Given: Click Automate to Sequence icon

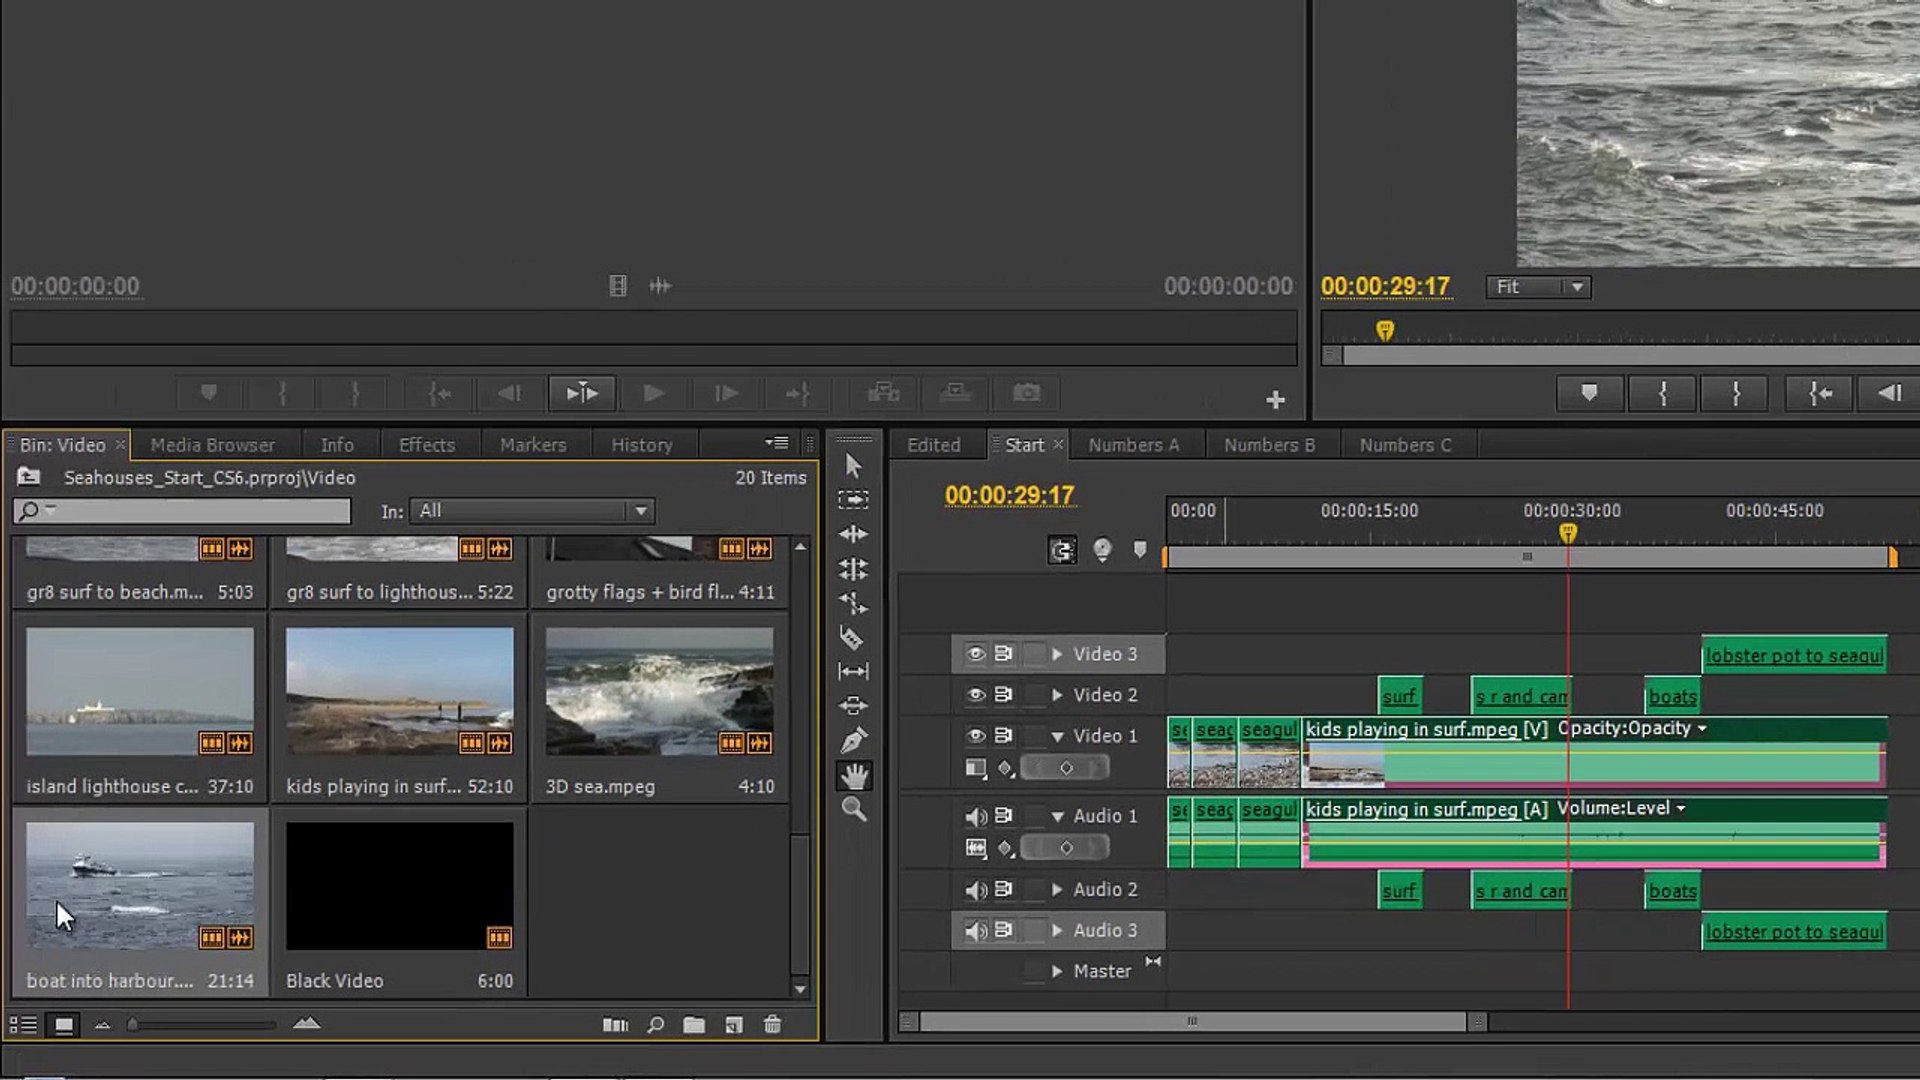Looking at the screenshot, I should click(x=616, y=1024).
